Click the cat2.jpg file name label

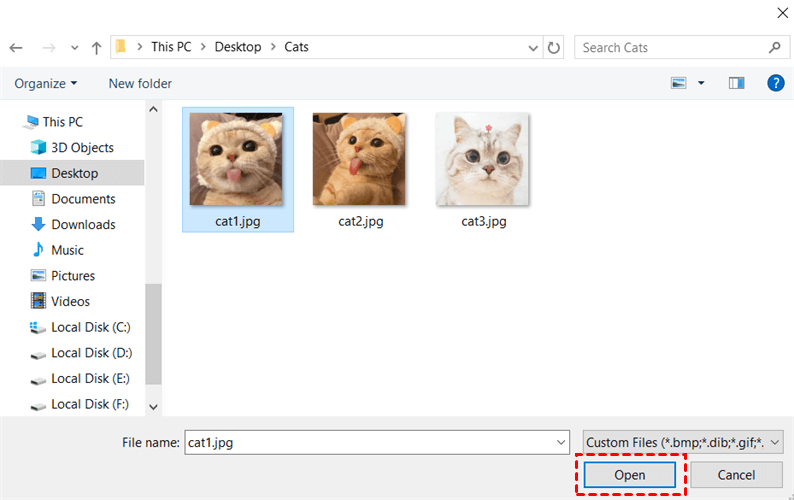tap(361, 221)
